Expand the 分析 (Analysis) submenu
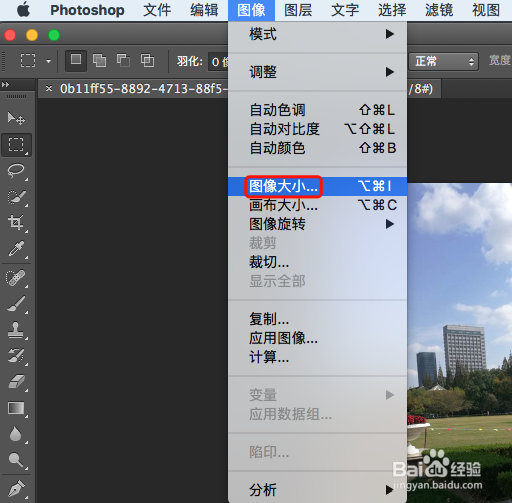Image resolution: width=512 pixels, height=503 pixels. [x=317, y=490]
